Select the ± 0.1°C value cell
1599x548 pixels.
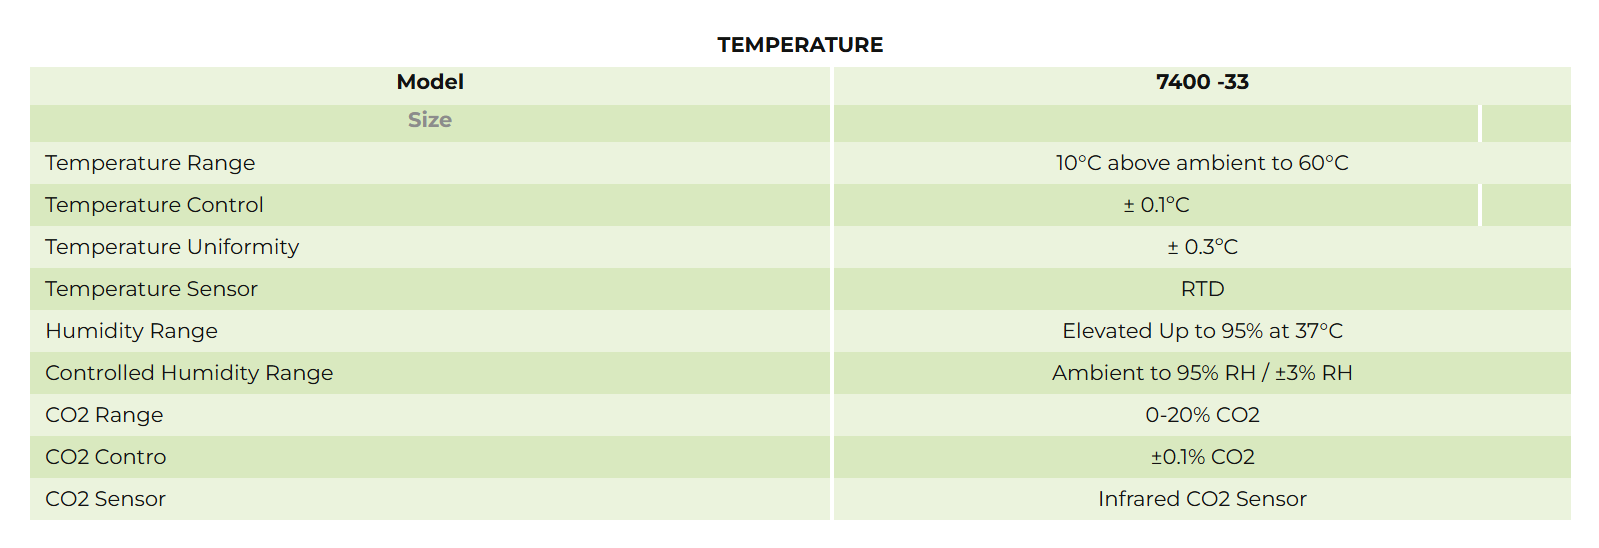pyautogui.click(x=1156, y=205)
